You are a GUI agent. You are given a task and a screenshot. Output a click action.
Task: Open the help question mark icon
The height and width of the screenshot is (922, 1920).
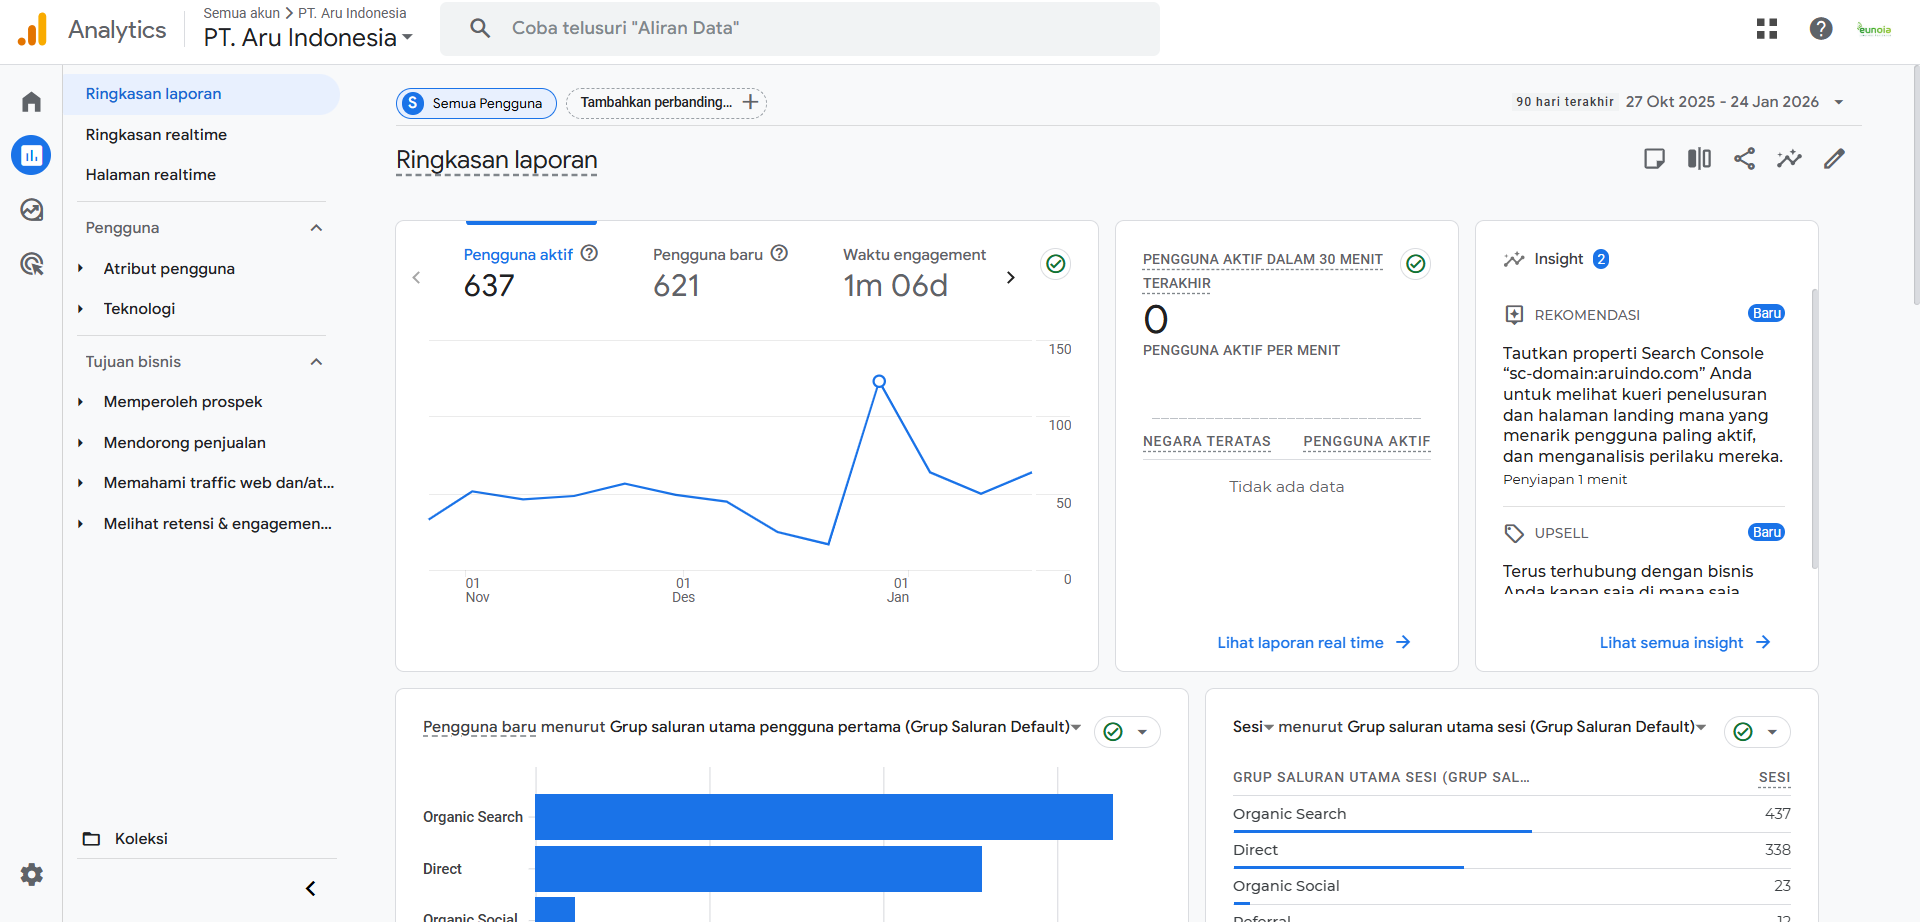click(x=1821, y=29)
